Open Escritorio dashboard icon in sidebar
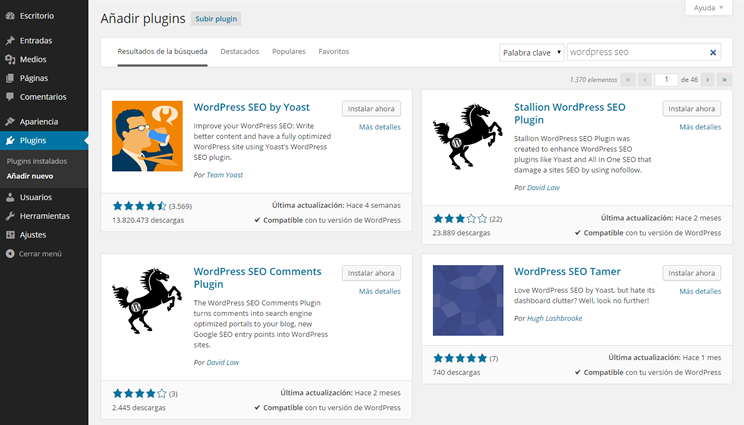This screenshot has width=744, height=425. pos(10,16)
